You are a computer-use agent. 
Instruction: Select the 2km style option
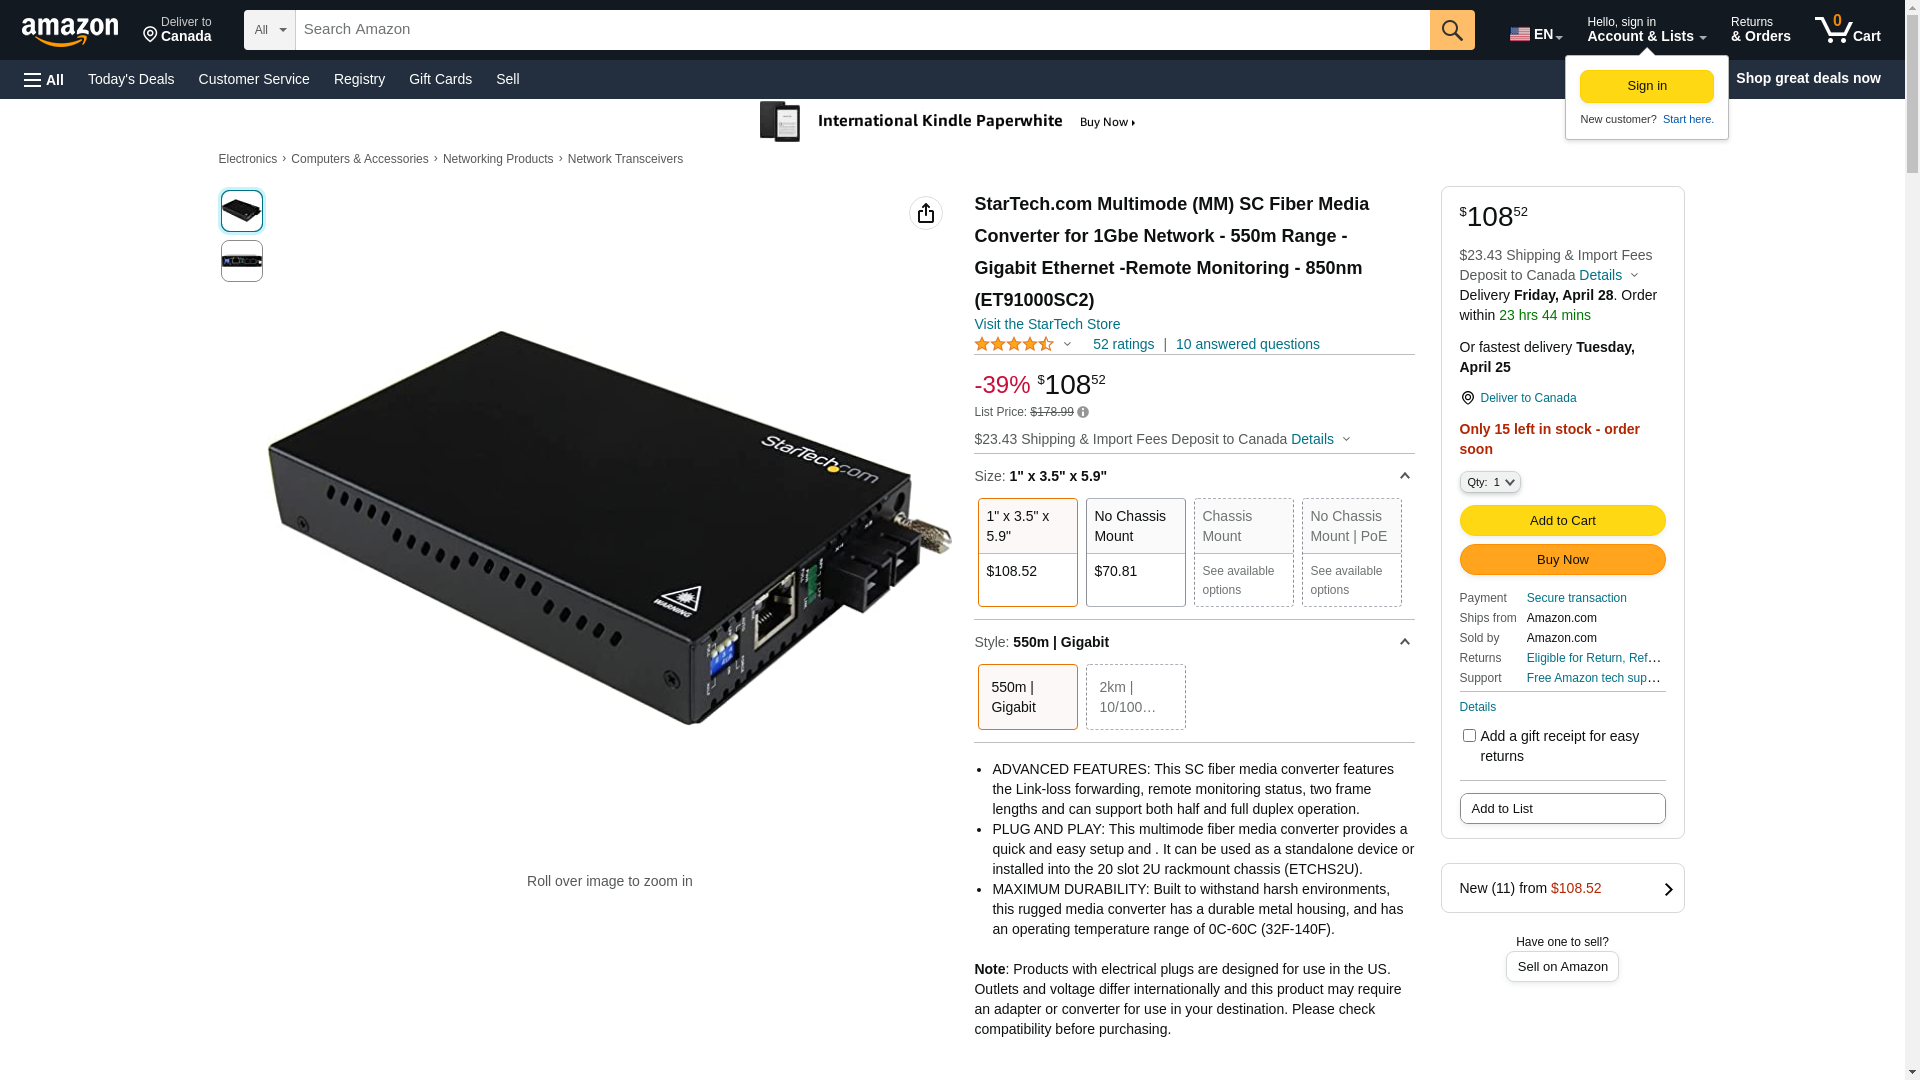(x=1135, y=697)
